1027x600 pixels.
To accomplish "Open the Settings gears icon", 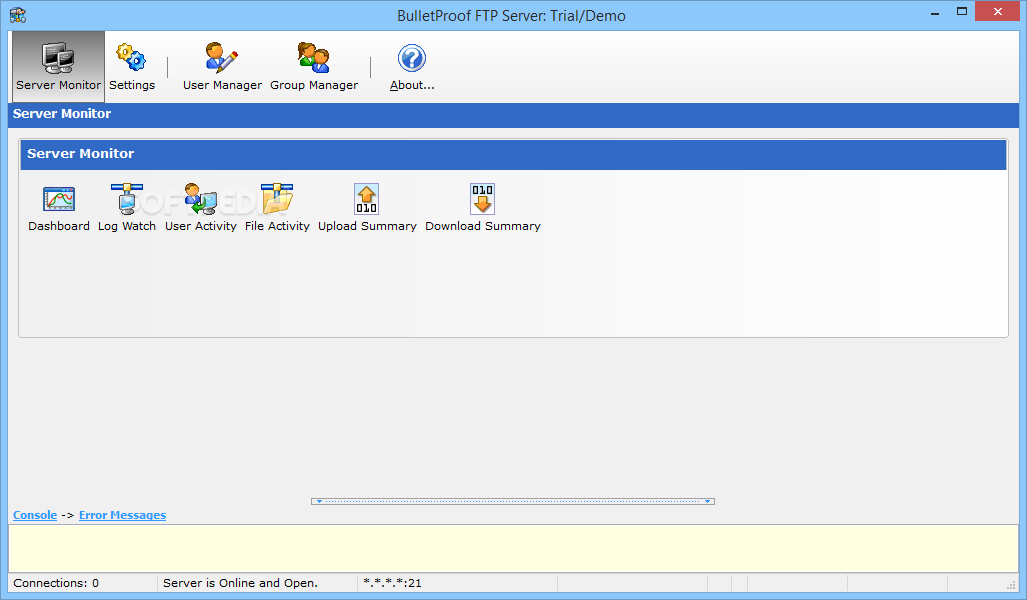I will (132, 66).
